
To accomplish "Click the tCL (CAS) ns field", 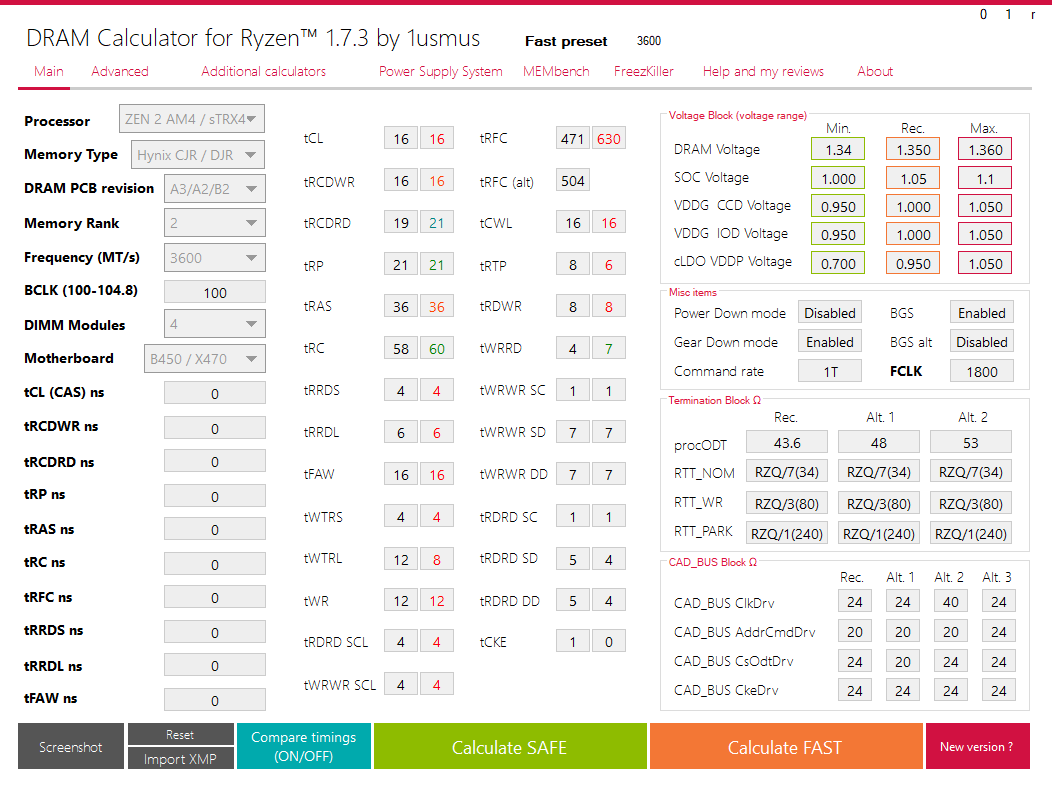I will coord(215,393).
